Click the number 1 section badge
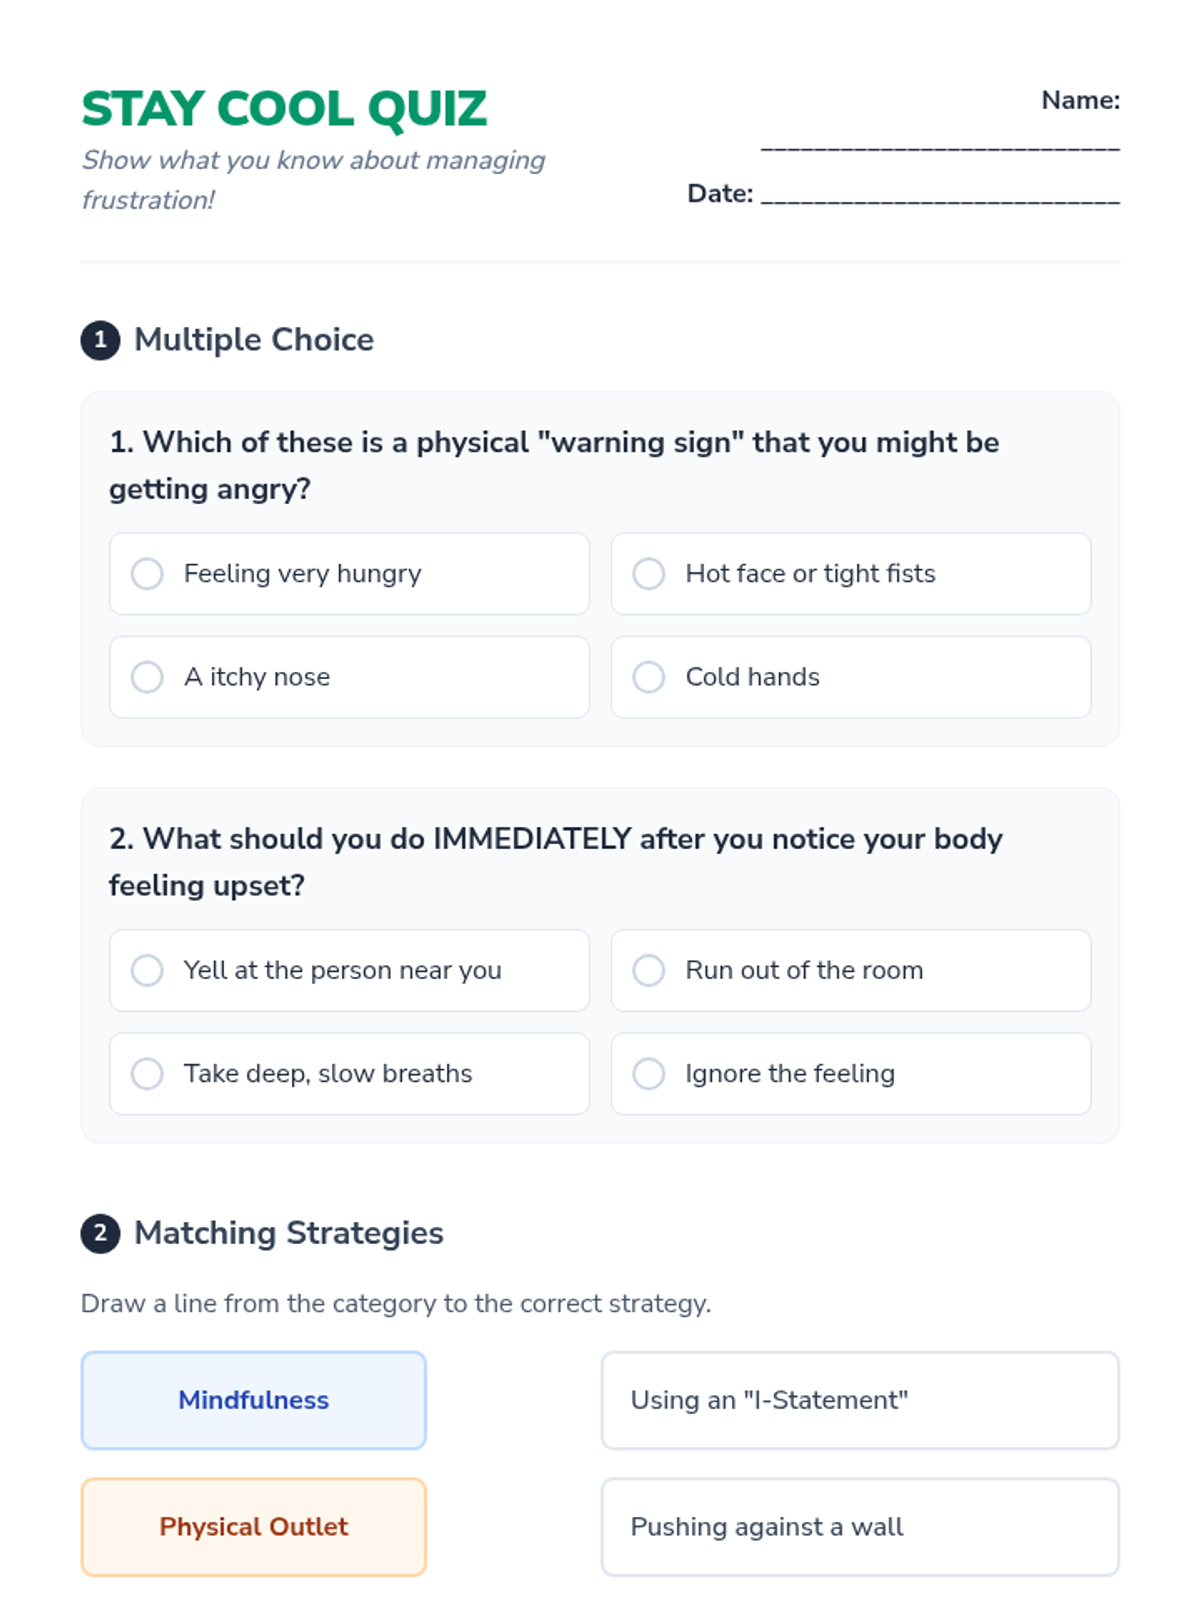This screenshot has width=1200, height=1600. pyautogui.click(x=100, y=340)
